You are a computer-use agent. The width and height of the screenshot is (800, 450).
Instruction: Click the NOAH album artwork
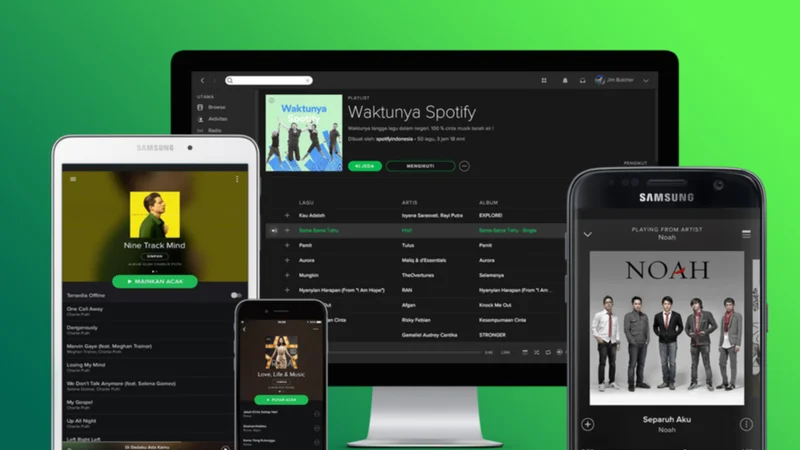[667, 328]
